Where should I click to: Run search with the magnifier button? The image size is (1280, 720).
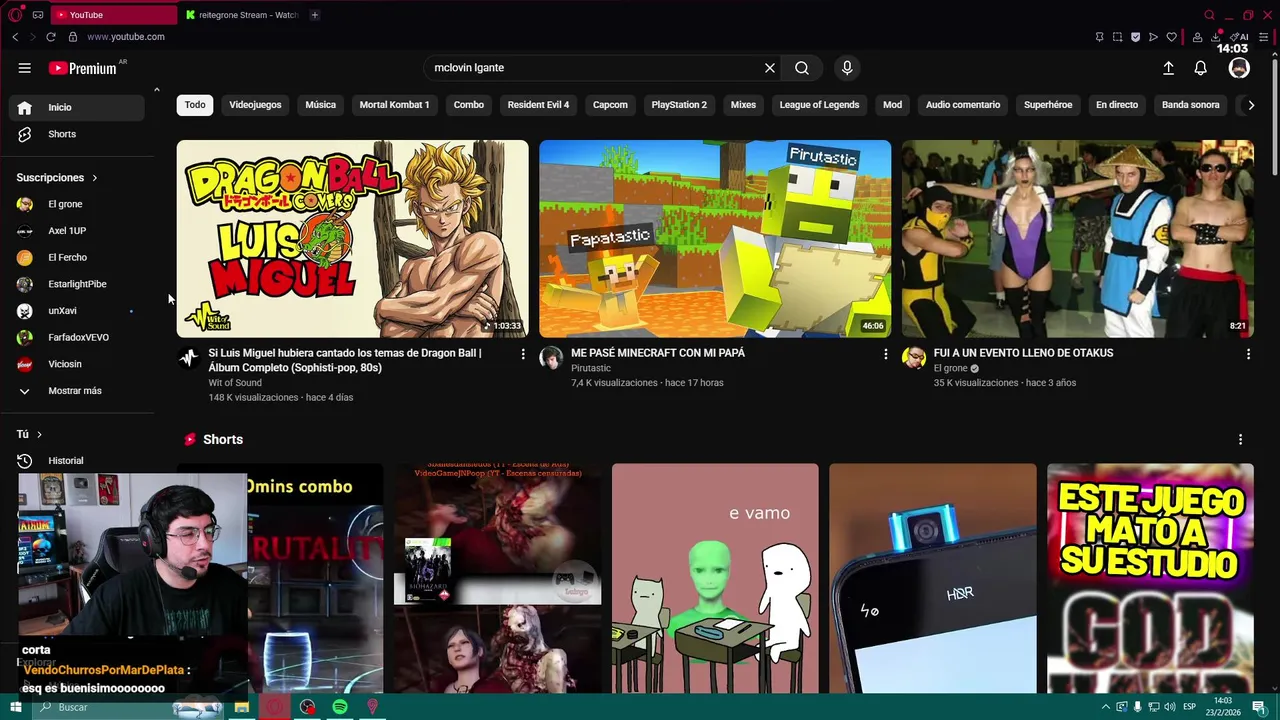[802, 68]
